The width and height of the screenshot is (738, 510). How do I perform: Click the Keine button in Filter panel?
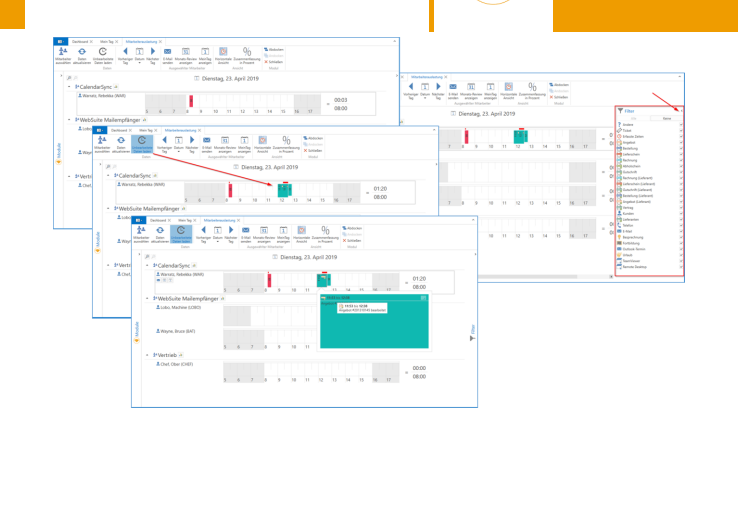666,119
